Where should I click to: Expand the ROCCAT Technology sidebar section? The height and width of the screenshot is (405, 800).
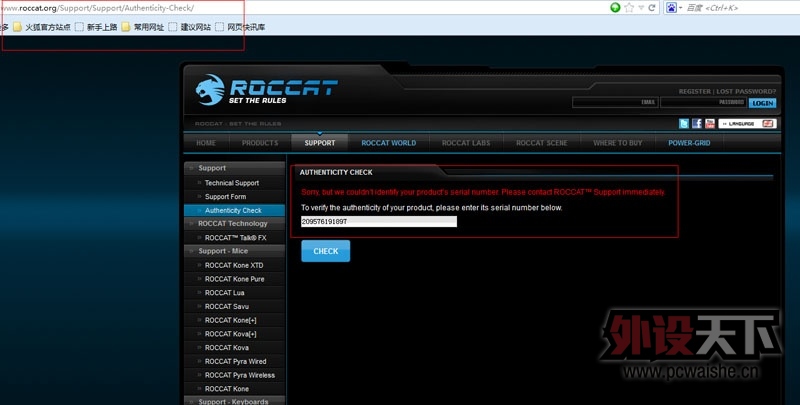pyautogui.click(x=234, y=223)
